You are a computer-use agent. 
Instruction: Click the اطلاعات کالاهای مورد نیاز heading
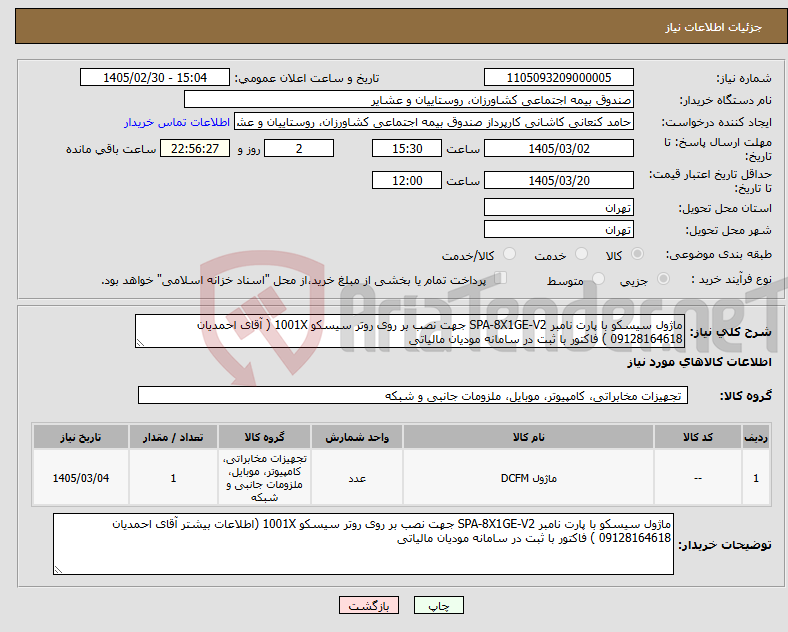[699, 362]
